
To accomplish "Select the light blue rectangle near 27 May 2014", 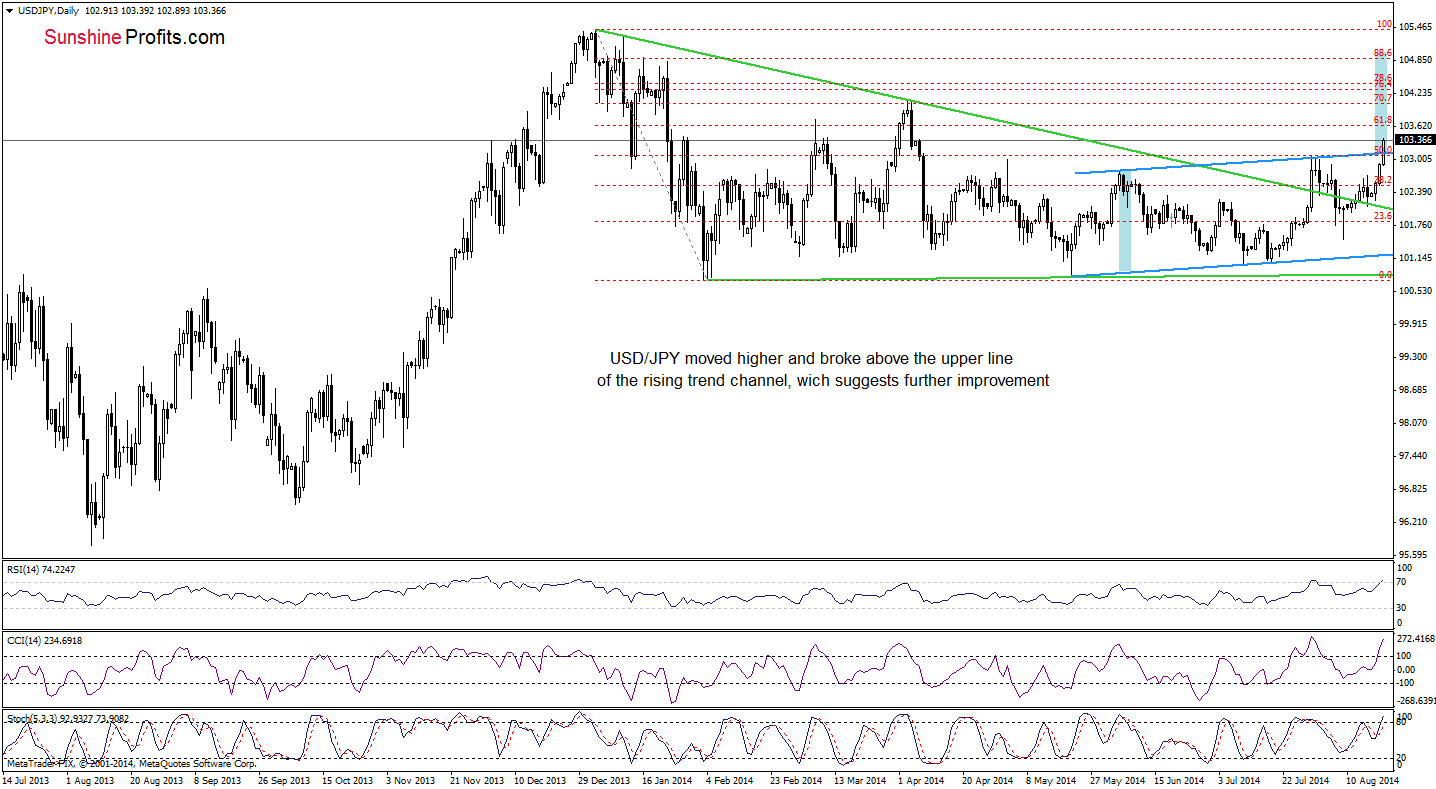I will click(1125, 222).
